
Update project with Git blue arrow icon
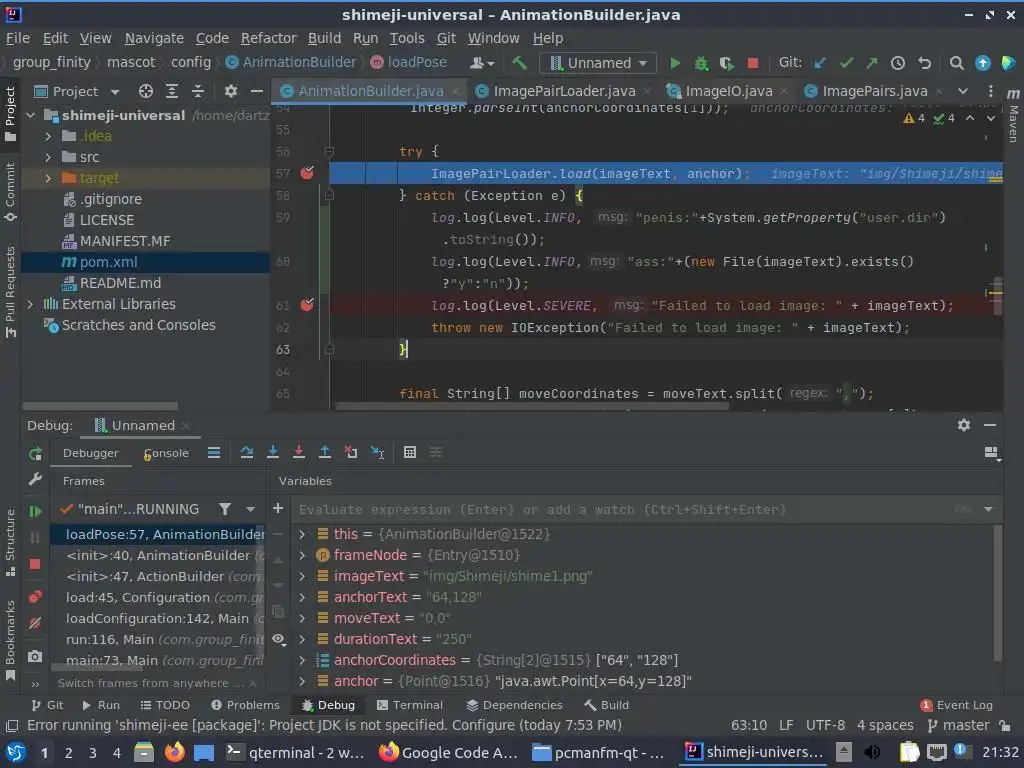coord(820,63)
